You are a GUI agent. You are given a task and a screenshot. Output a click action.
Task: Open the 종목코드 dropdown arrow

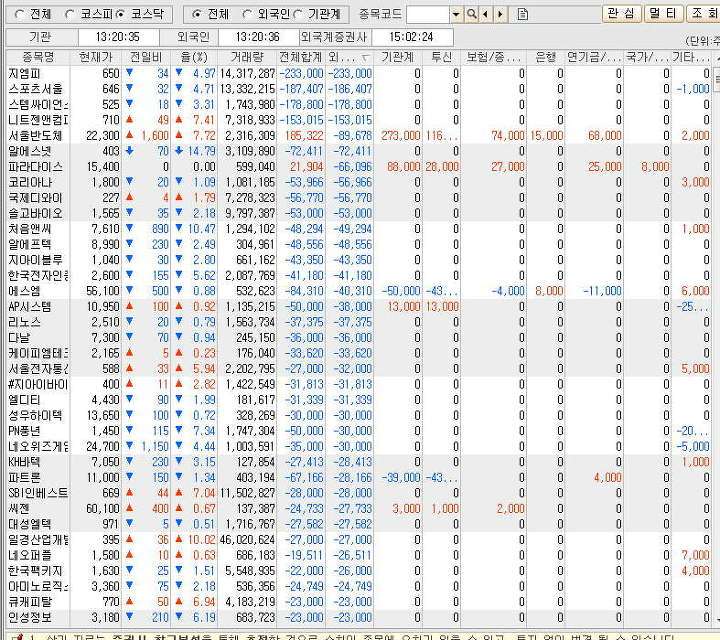[x=456, y=14]
